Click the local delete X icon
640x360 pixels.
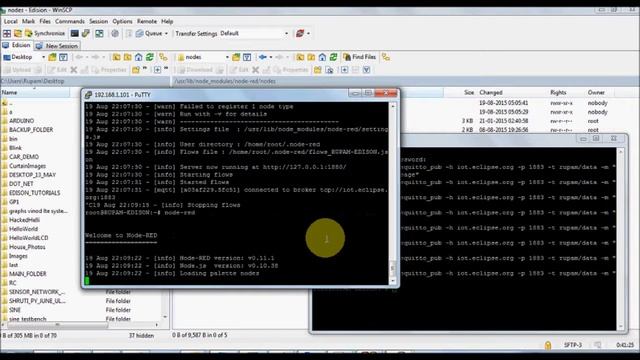pos(74,70)
